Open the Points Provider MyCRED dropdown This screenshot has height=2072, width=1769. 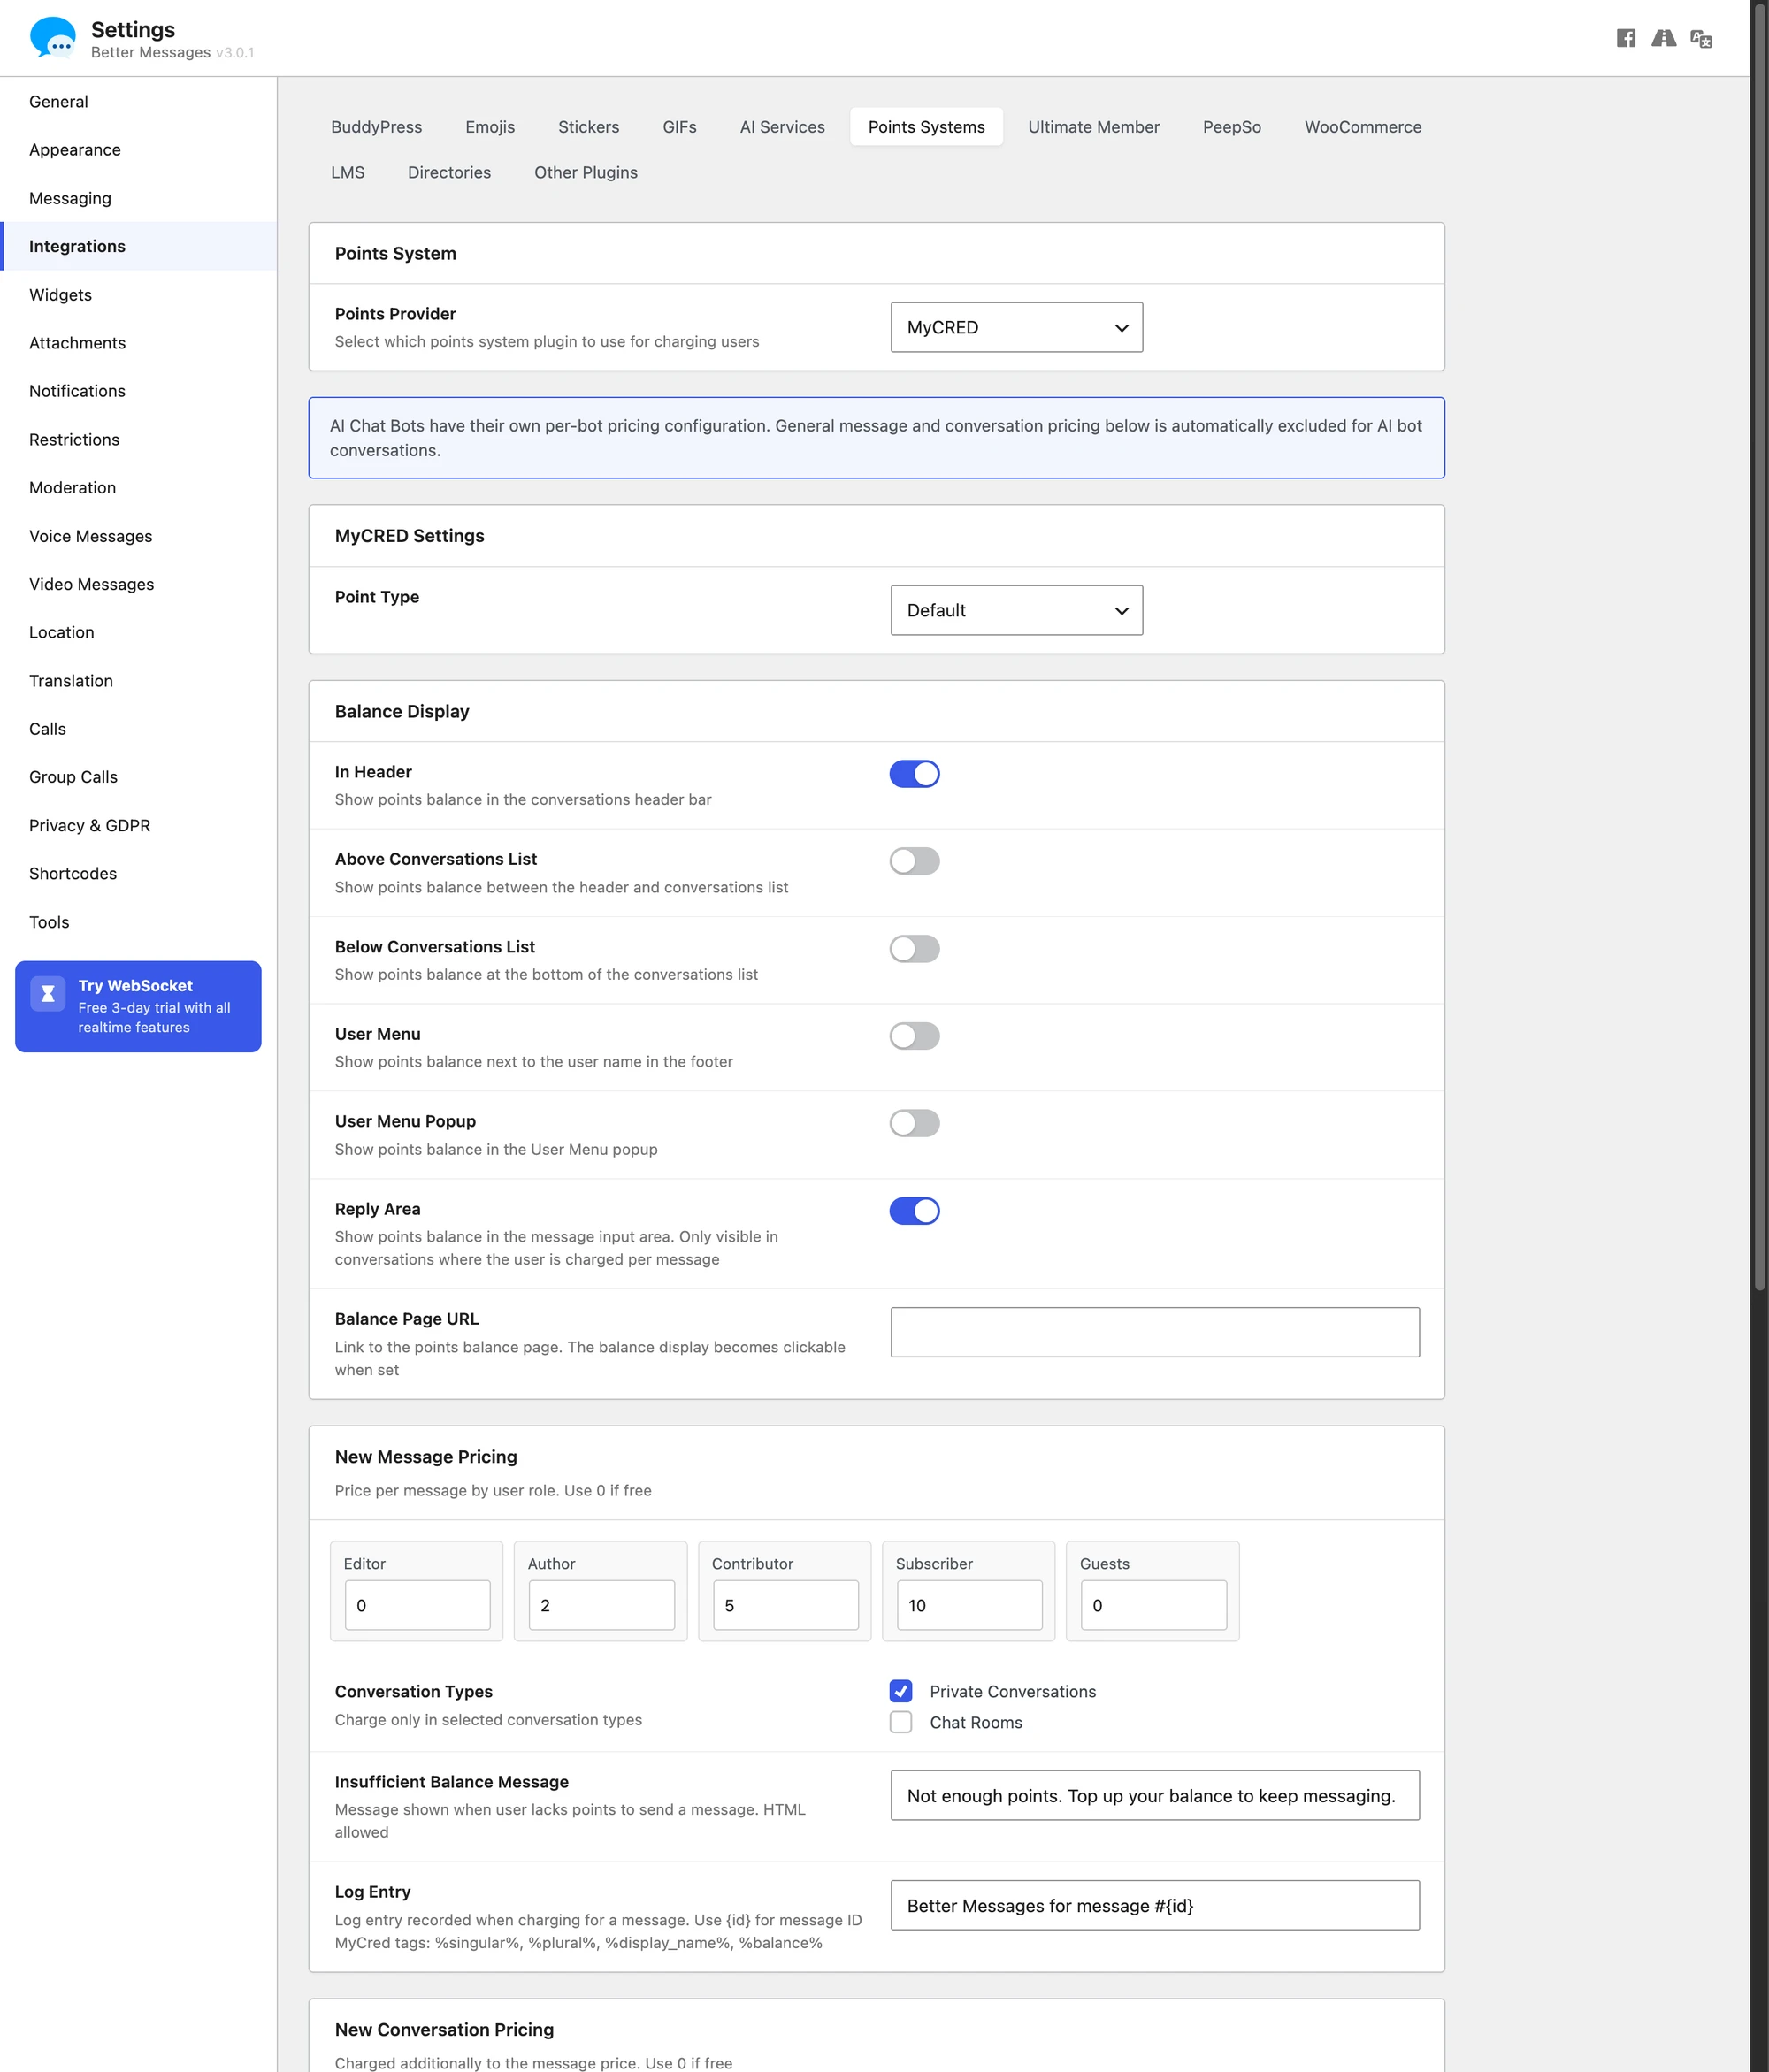(x=1016, y=327)
